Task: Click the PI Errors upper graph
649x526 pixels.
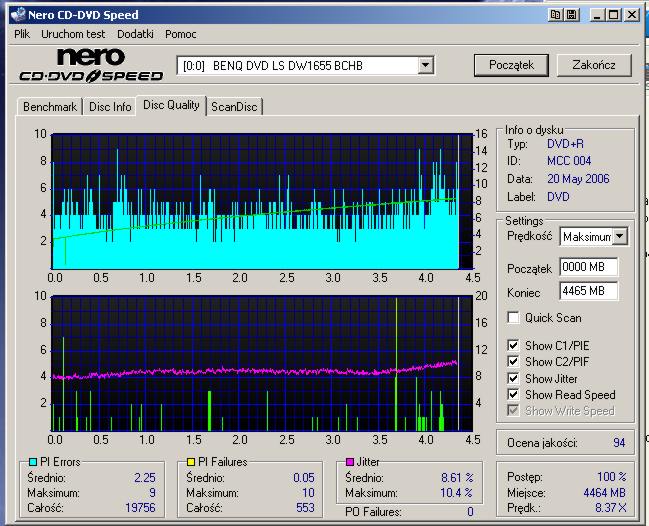Action: click(x=262, y=201)
